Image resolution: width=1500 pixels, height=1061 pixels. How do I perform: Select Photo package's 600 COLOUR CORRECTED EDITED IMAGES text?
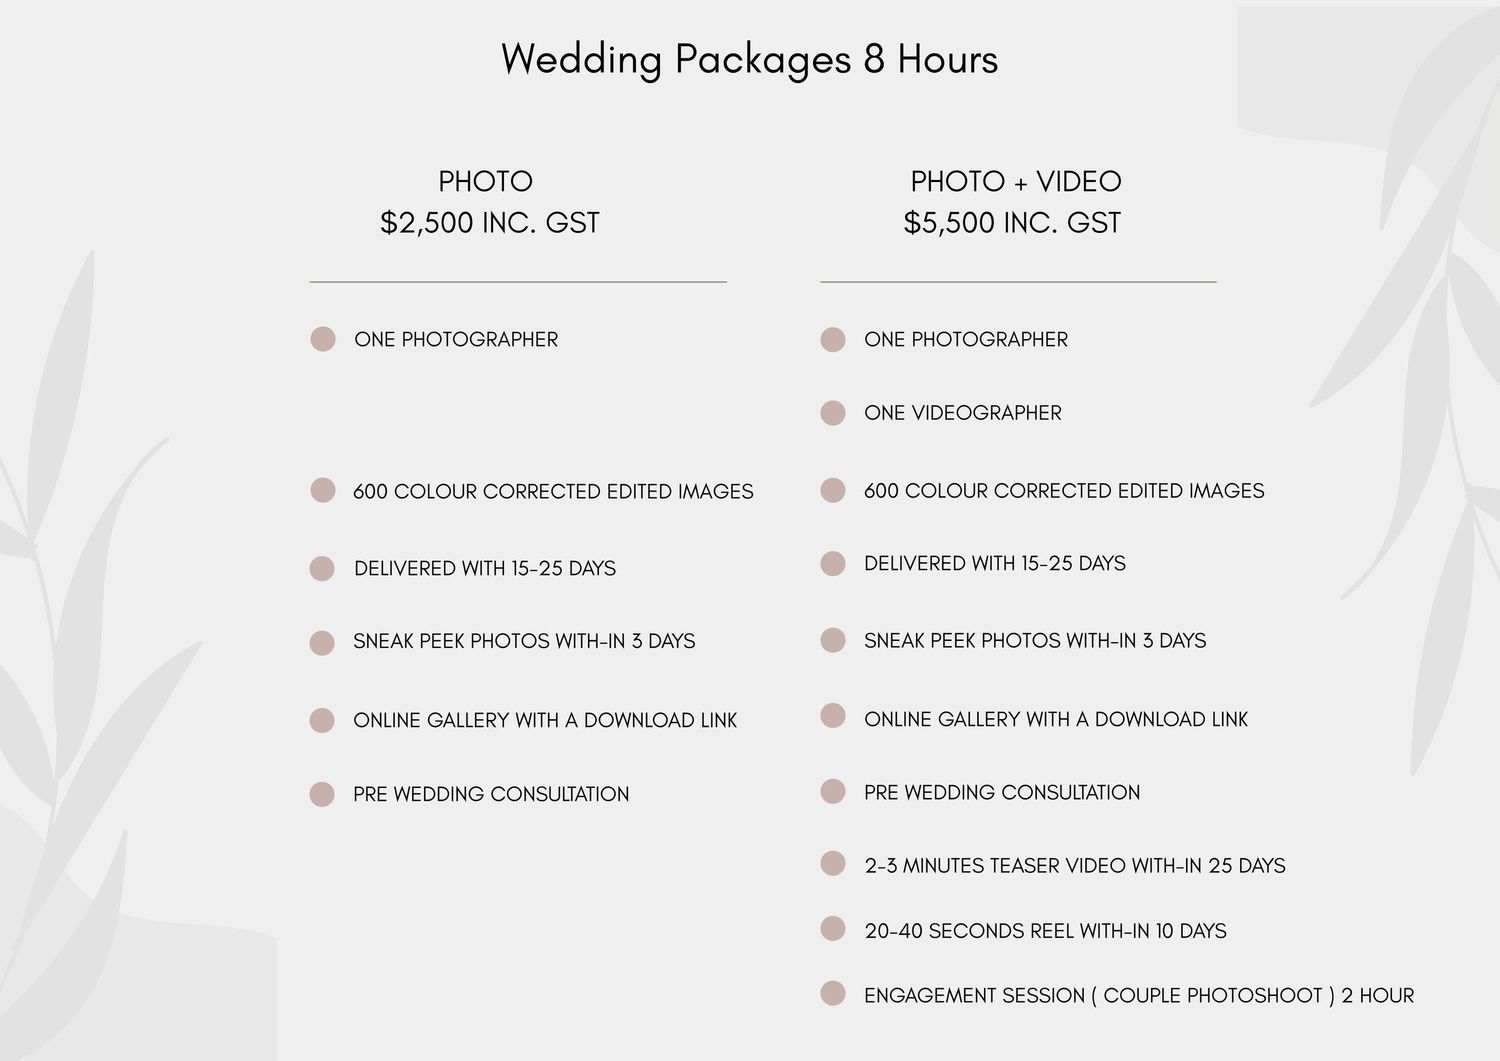pyautogui.click(x=553, y=492)
